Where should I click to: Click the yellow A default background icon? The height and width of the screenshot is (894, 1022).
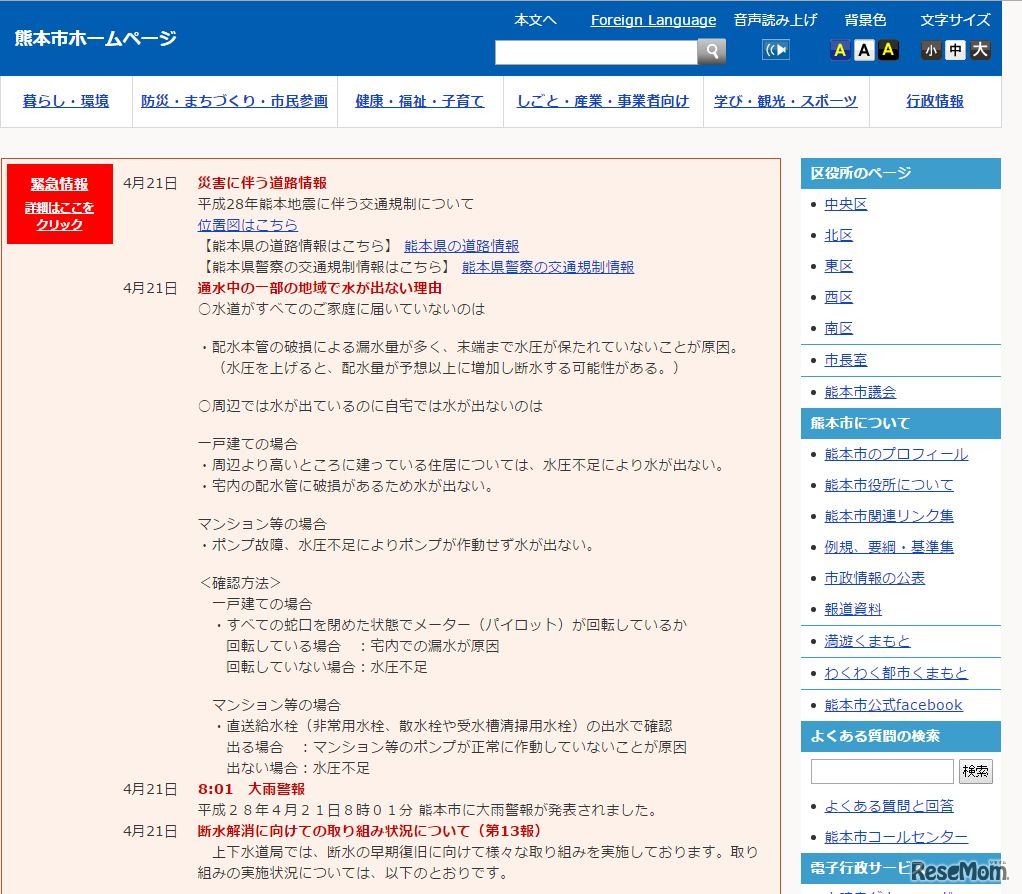click(840, 49)
